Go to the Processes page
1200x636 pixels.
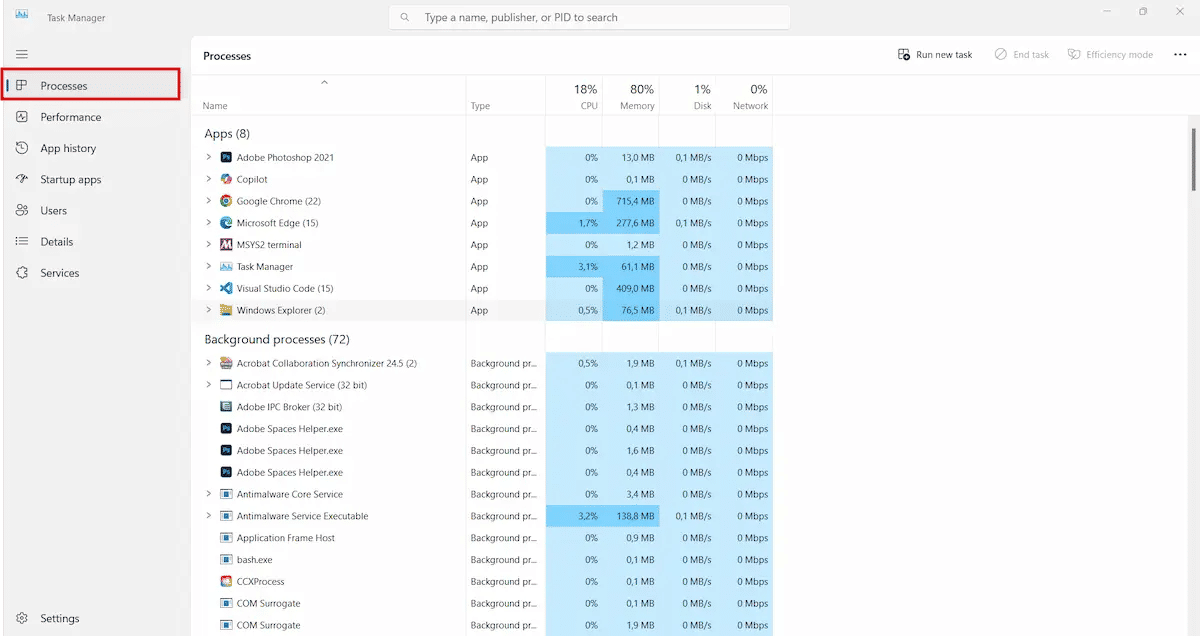(x=92, y=85)
